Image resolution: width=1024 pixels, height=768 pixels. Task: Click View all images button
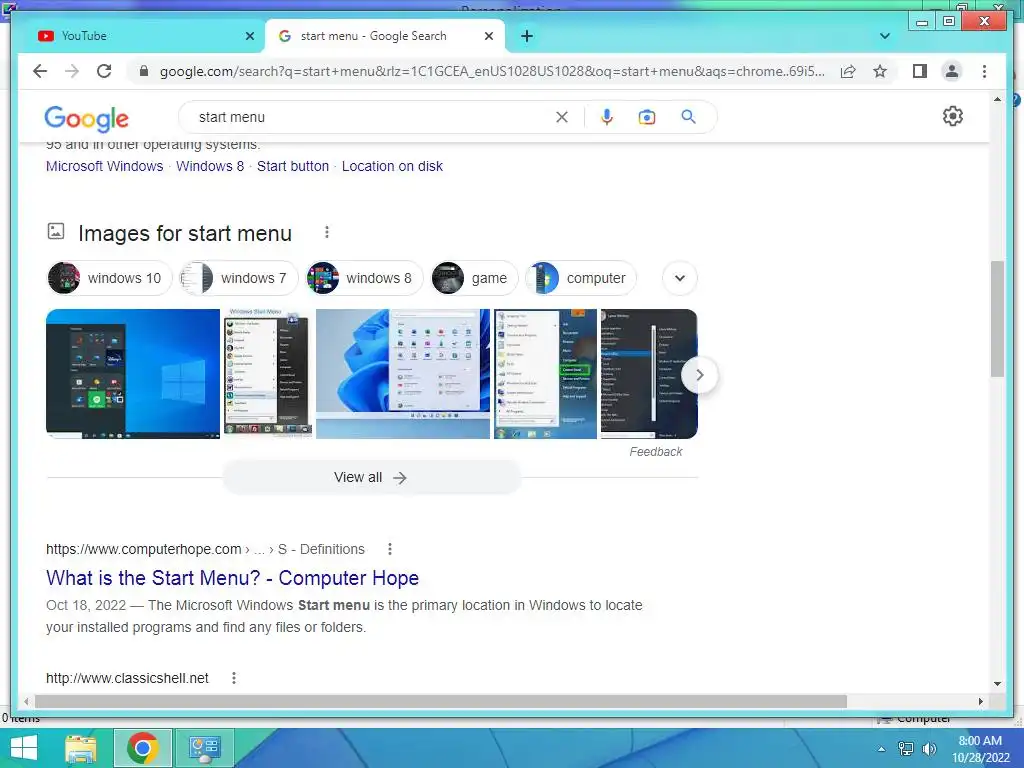click(371, 477)
